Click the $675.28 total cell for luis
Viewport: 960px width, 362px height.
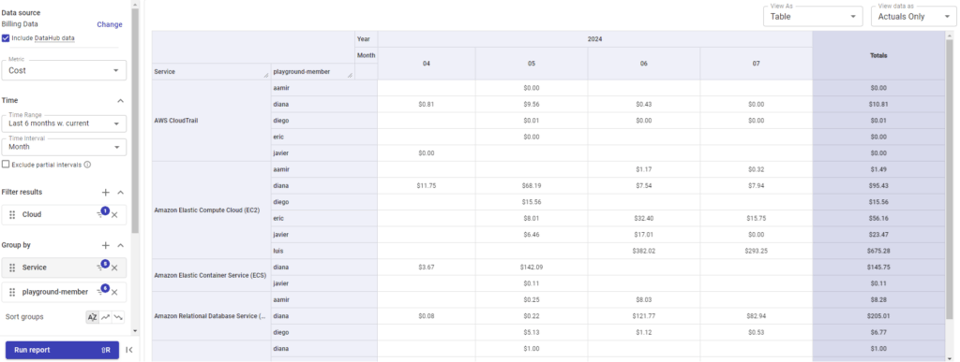click(x=879, y=251)
